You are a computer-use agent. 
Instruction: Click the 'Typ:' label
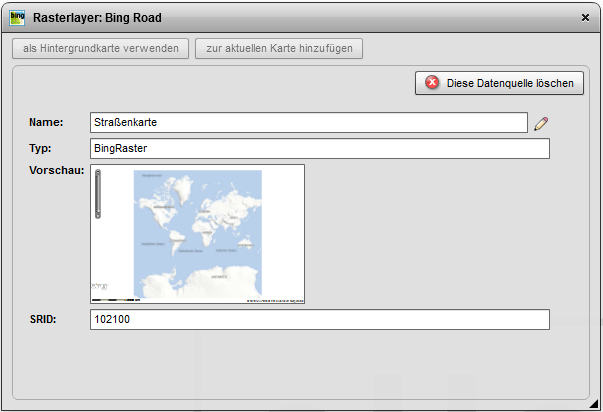pyautogui.click(x=40, y=148)
